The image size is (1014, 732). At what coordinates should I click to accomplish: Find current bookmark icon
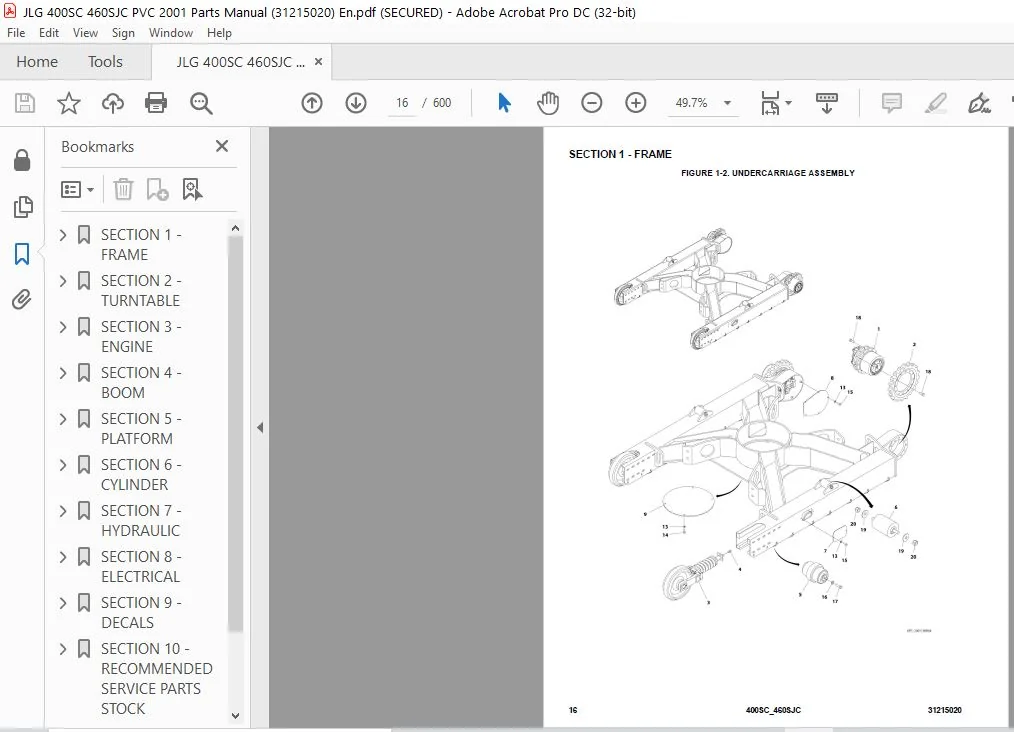(192, 189)
